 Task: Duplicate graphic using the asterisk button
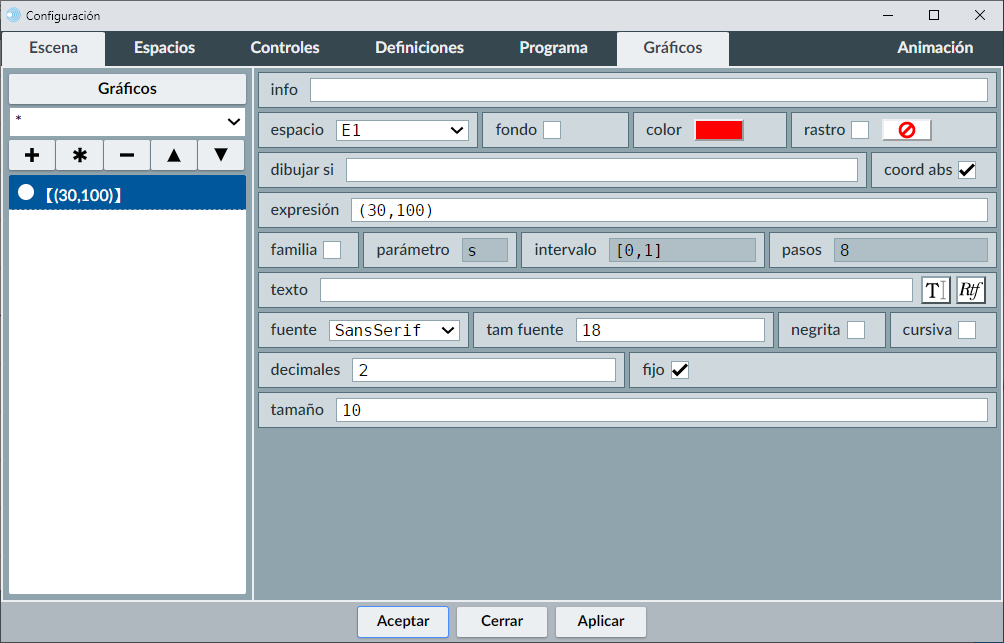pyautogui.click(x=80, y=155)
